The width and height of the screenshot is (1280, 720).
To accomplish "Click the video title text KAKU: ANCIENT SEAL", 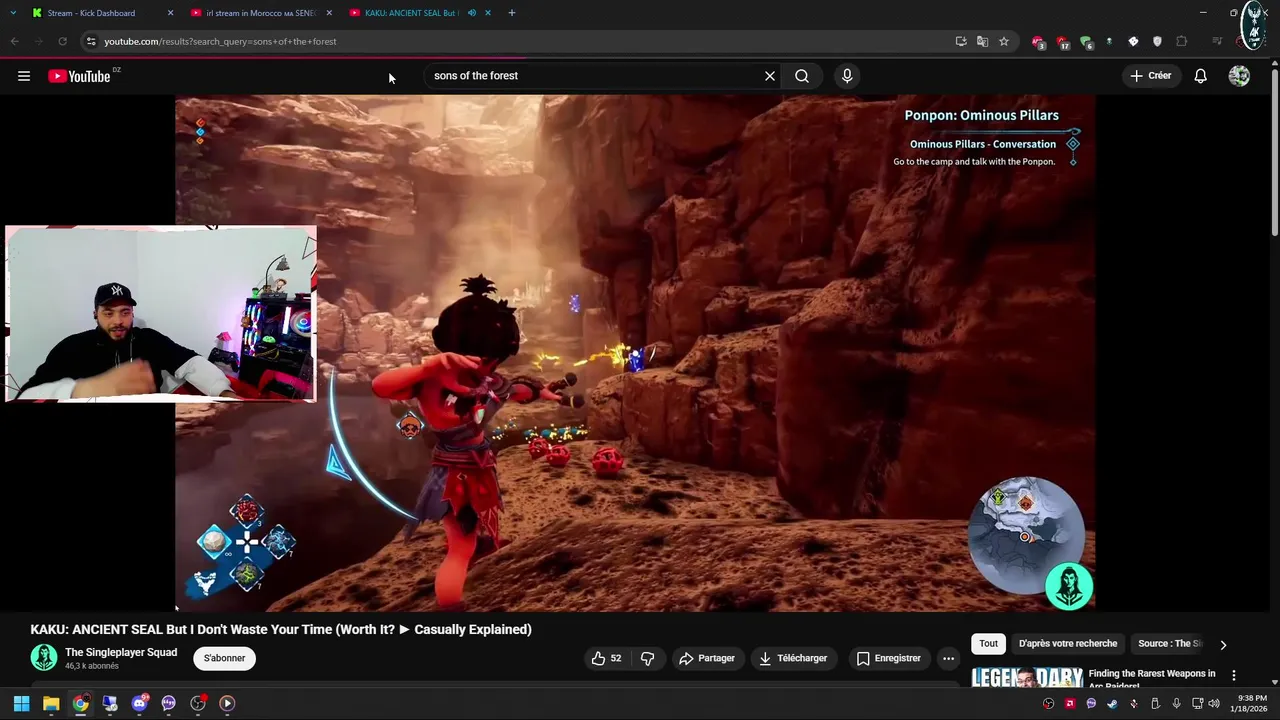I will pos(280,629).
